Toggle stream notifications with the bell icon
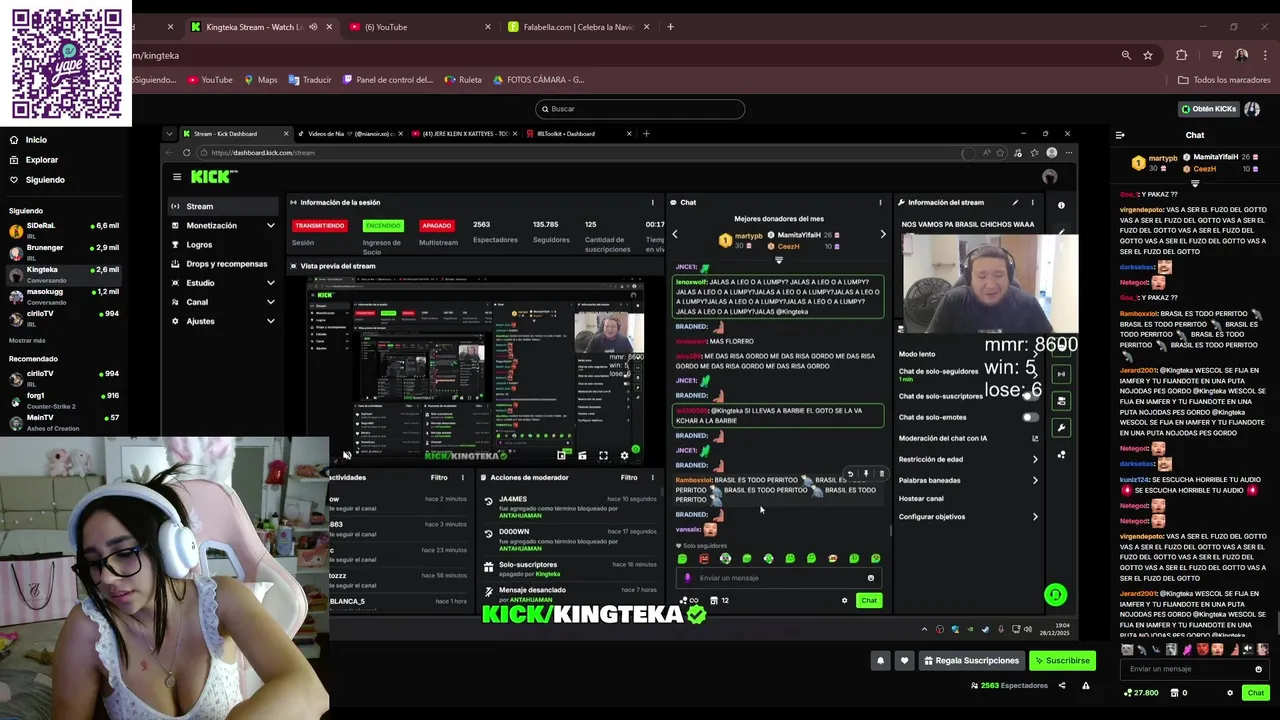Viewport: 1280px width, 720px height. (x=881, y=660)
